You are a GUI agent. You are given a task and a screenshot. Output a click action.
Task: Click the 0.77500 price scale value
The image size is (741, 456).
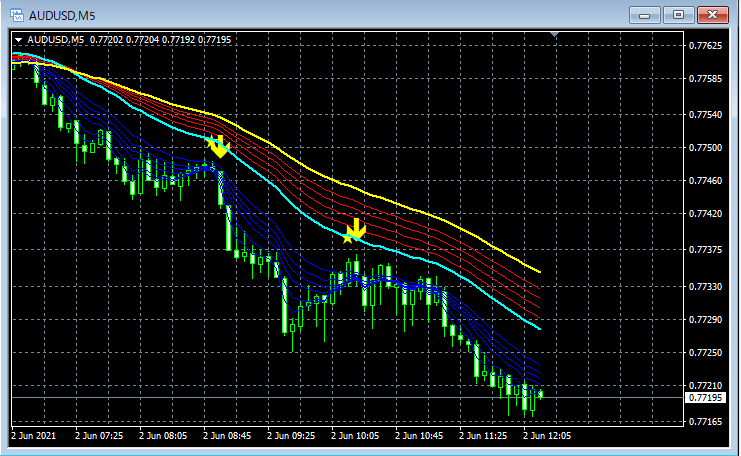tap(705, 148)
